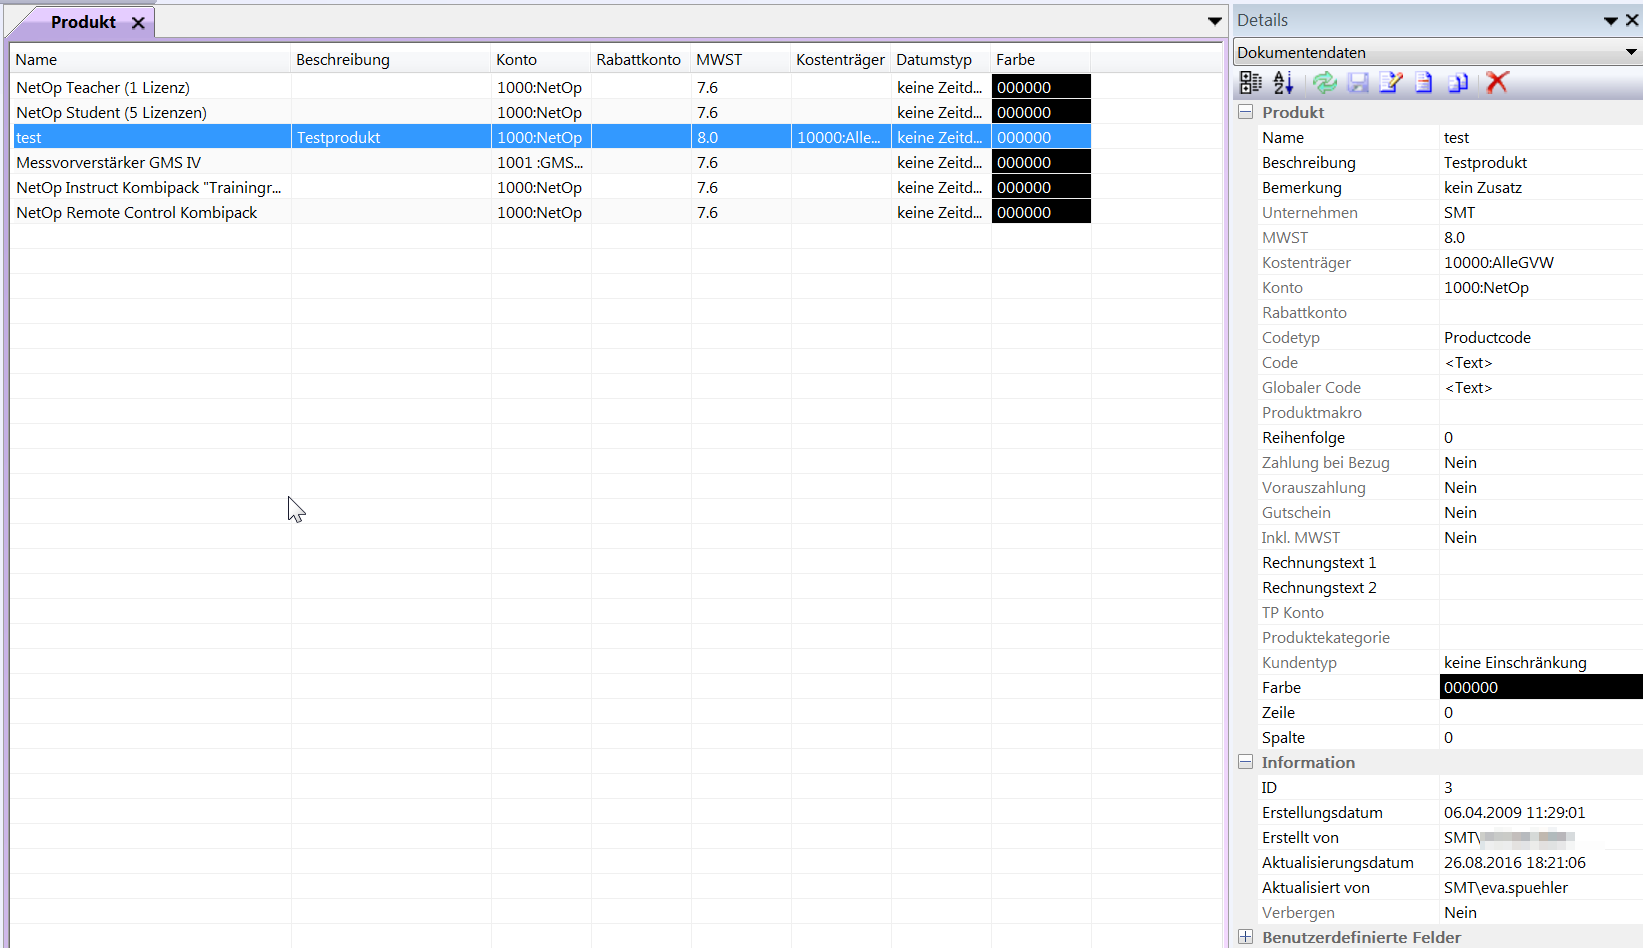The width and height of the screenshot is (1643, 948).
Task: Click the edit document pencil icon
Action: (x=1391, y=83)
